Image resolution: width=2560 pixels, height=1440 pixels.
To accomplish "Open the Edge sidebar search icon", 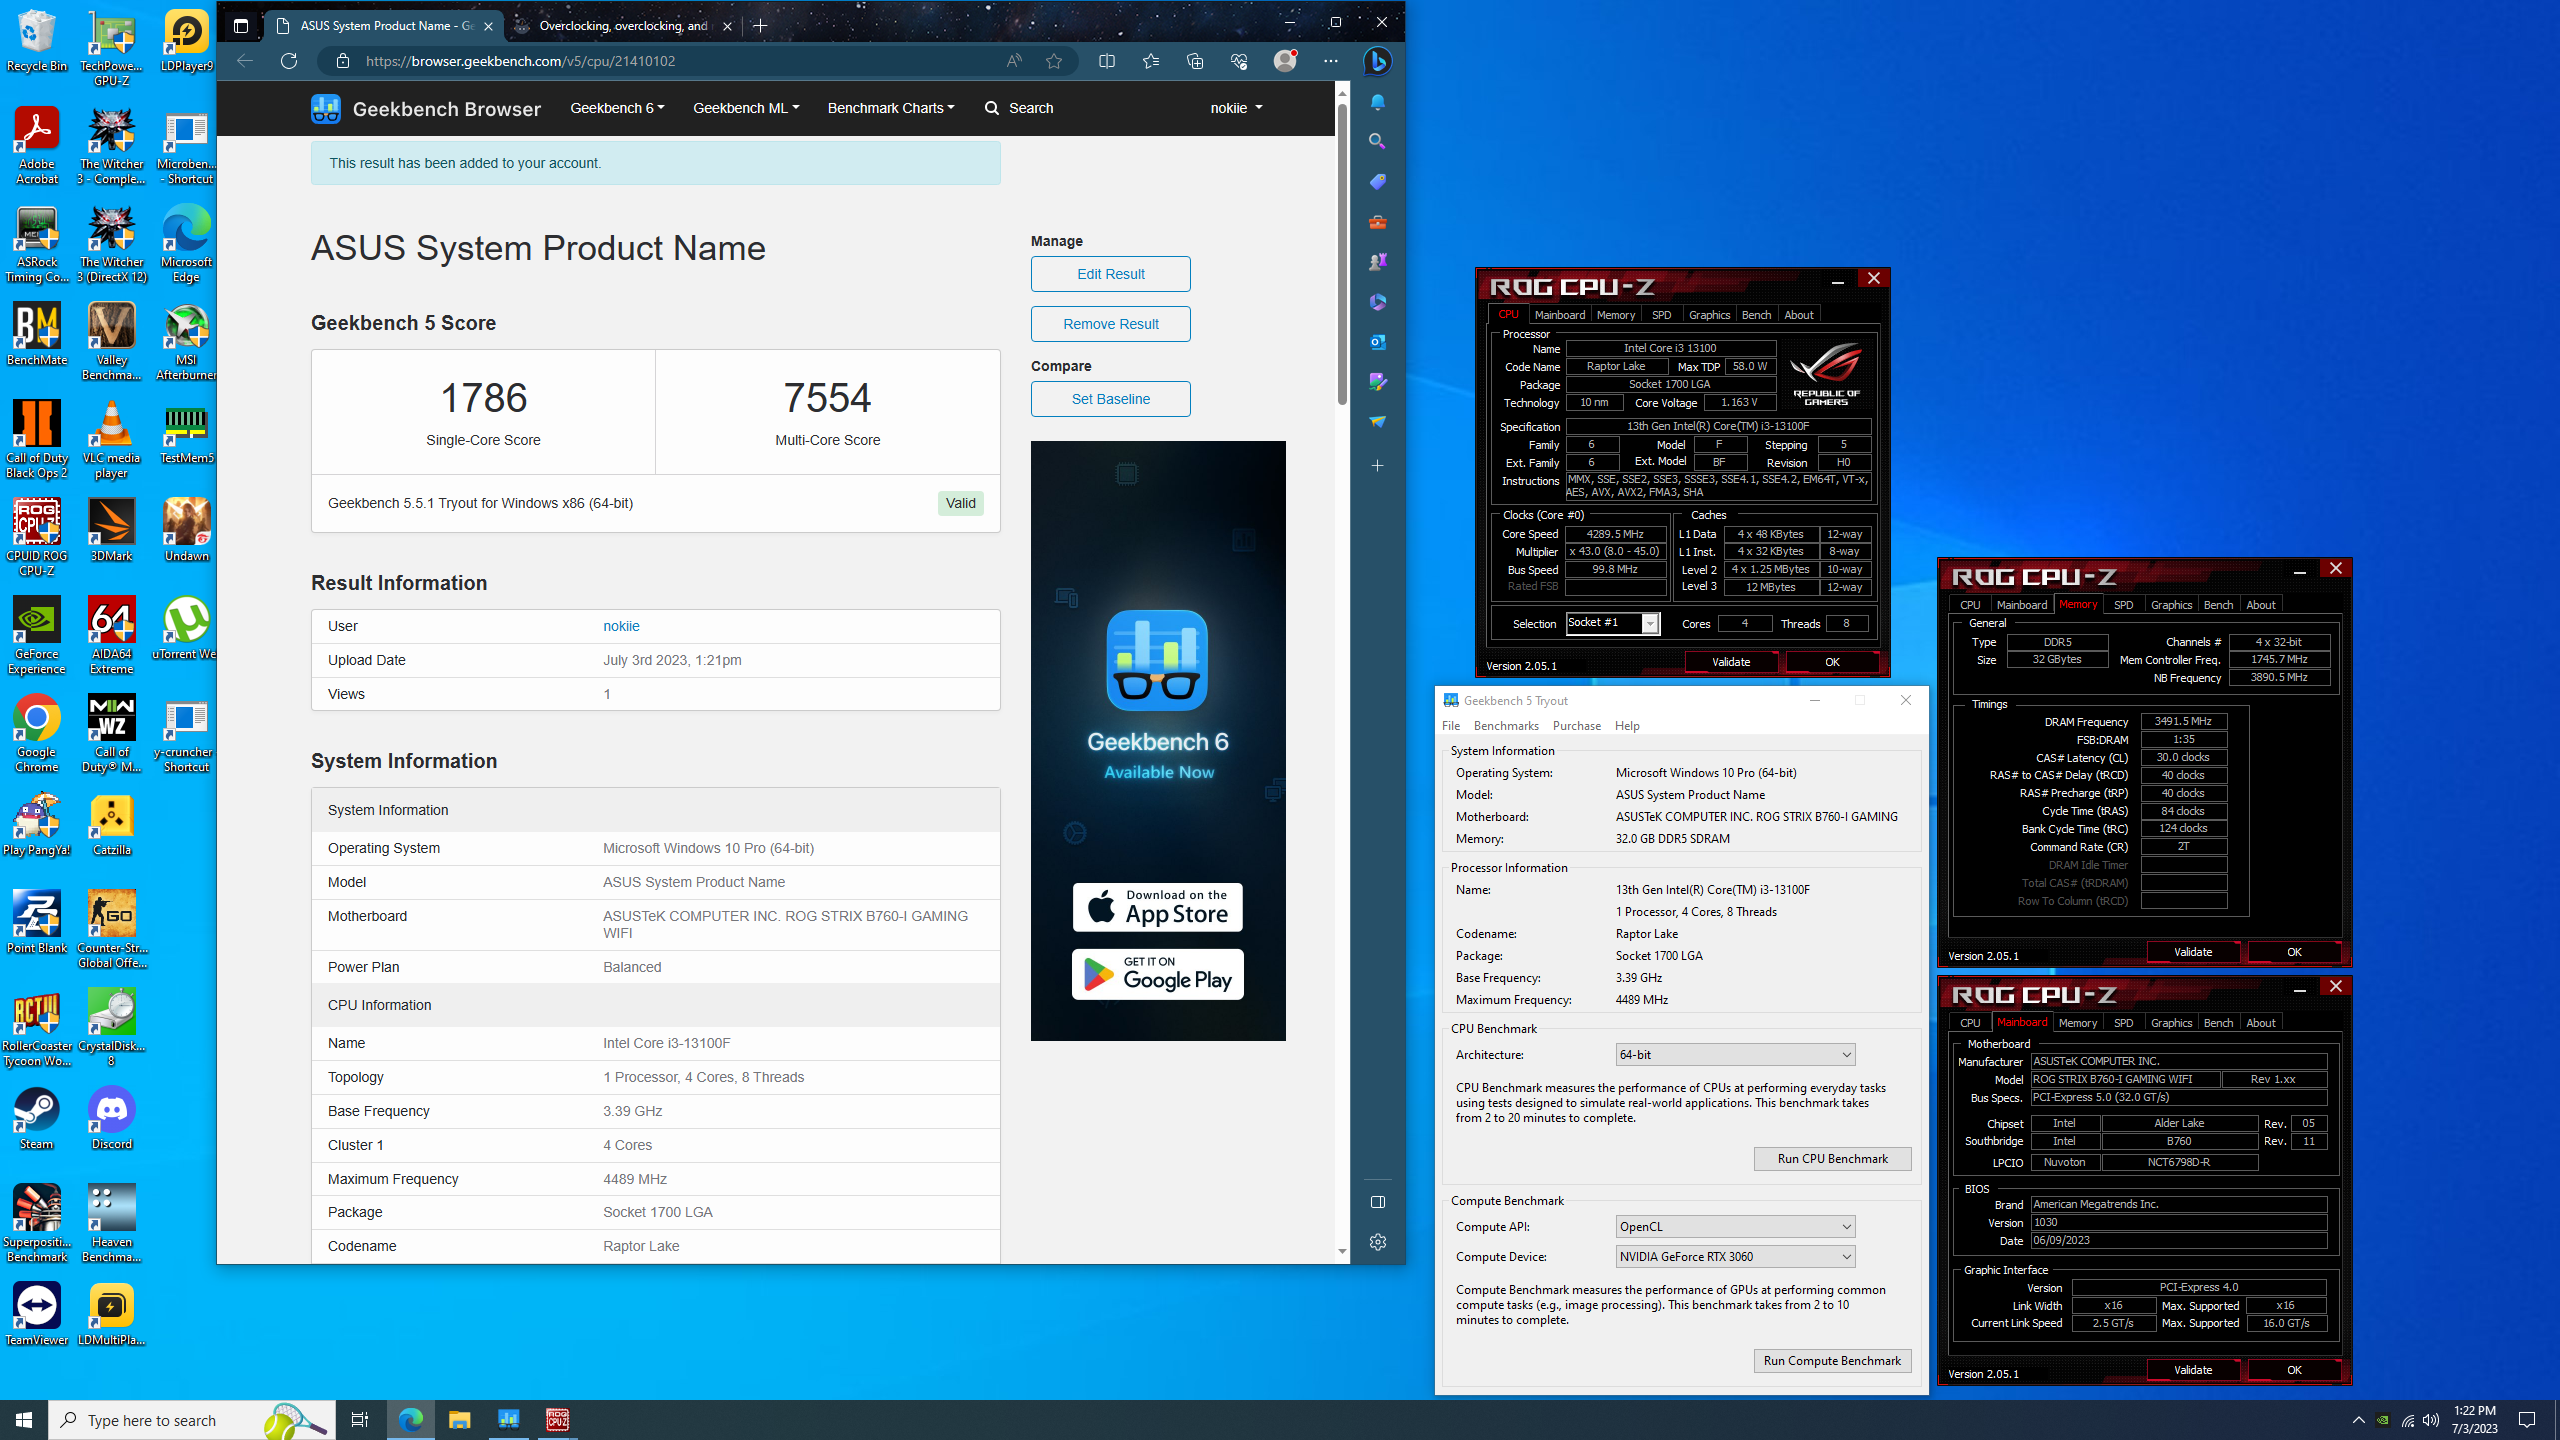I will (x=1377, y=142).
